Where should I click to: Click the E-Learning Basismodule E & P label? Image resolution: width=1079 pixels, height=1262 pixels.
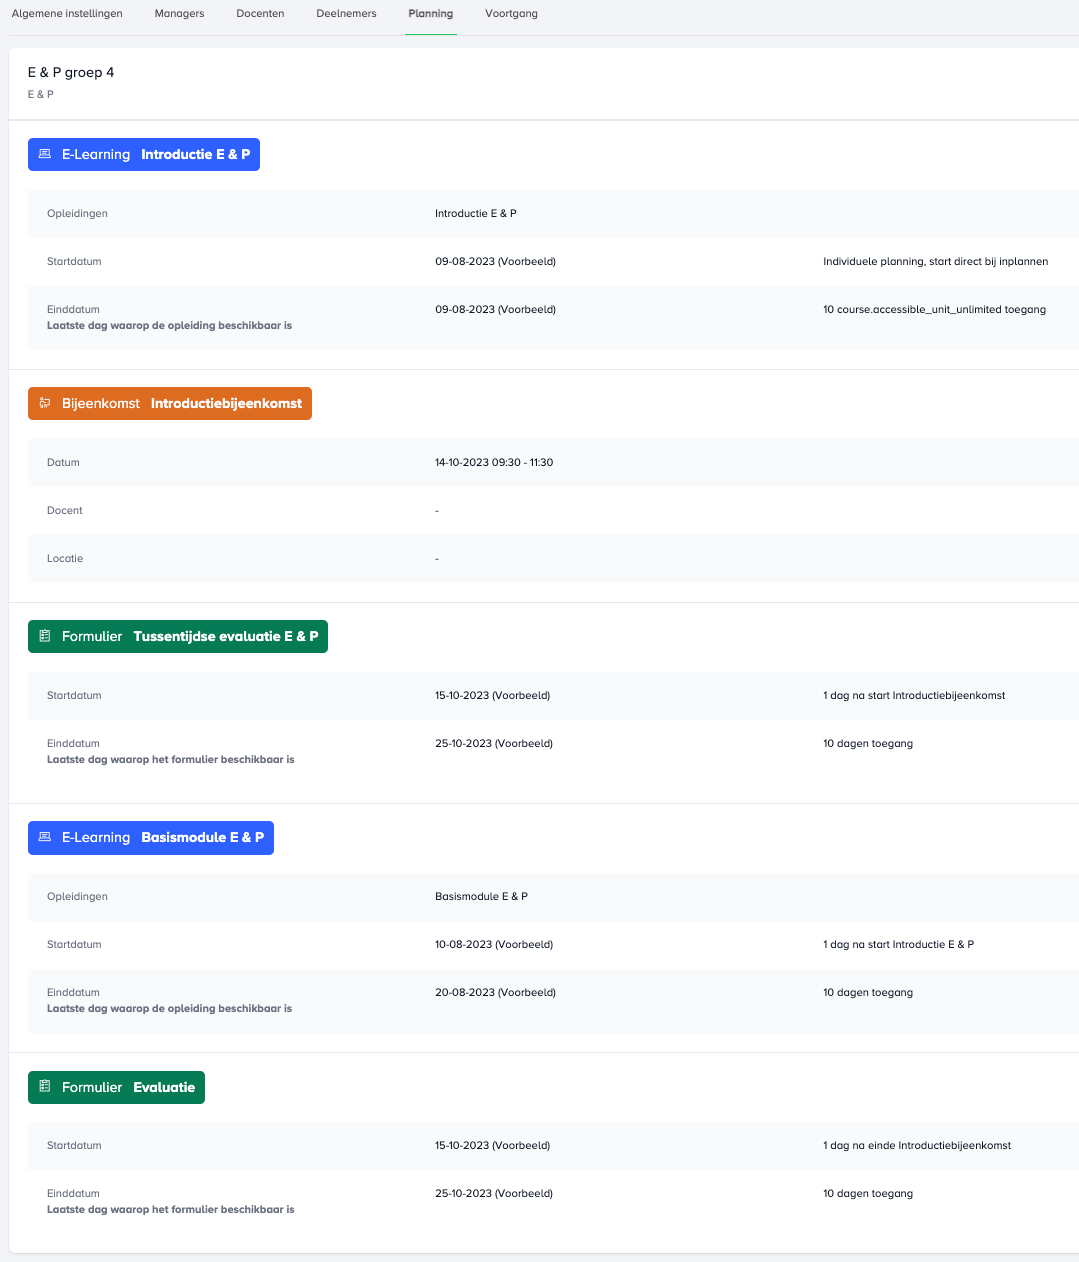(x=151, y=838)
